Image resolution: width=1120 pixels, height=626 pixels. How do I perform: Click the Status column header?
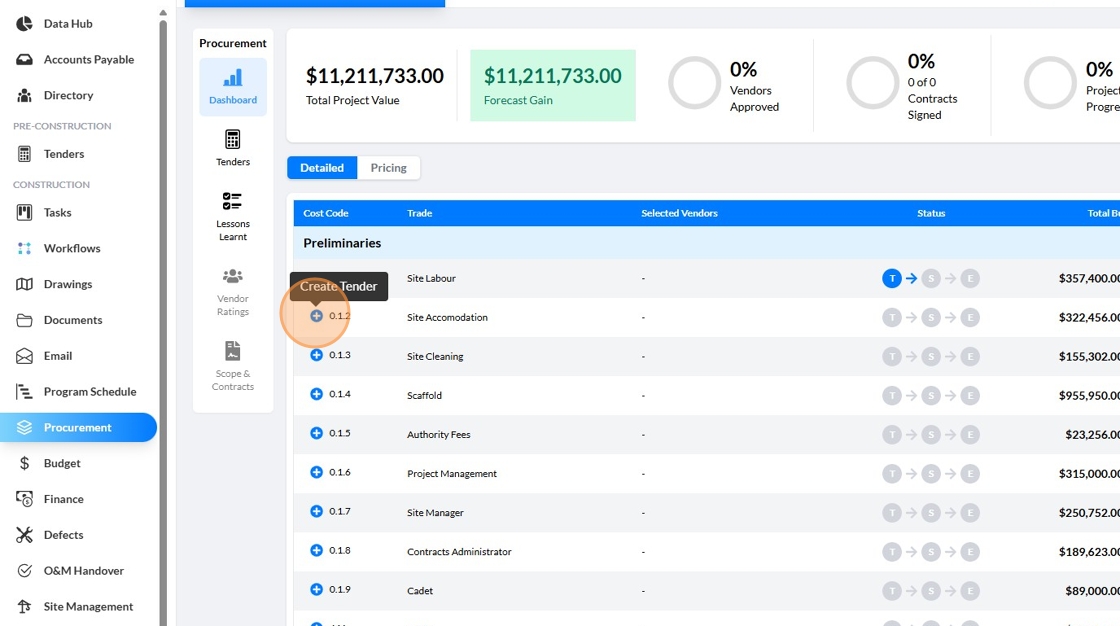coord(931,213)
